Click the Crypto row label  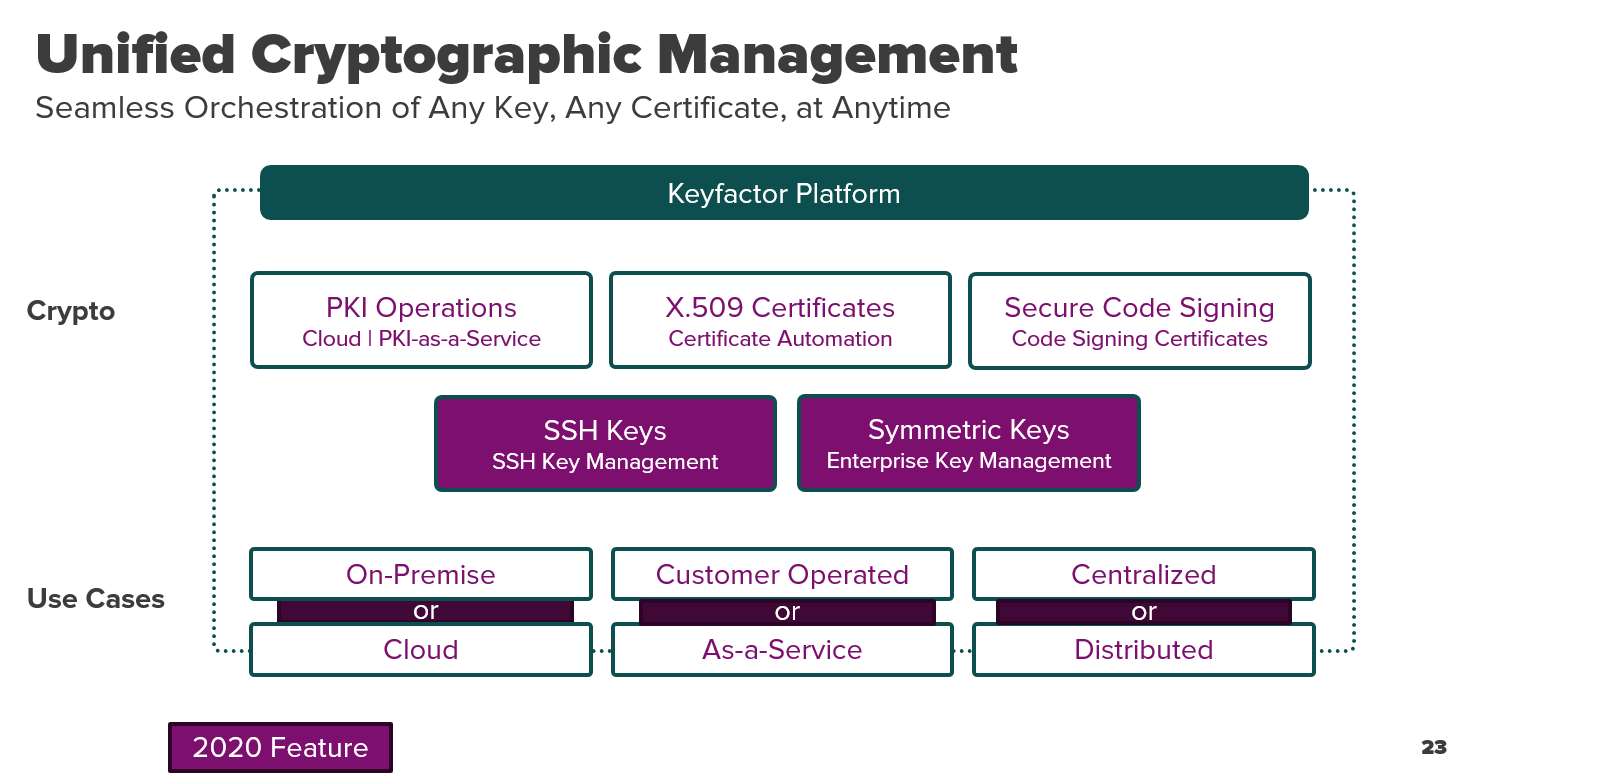[x=71, y=311]
